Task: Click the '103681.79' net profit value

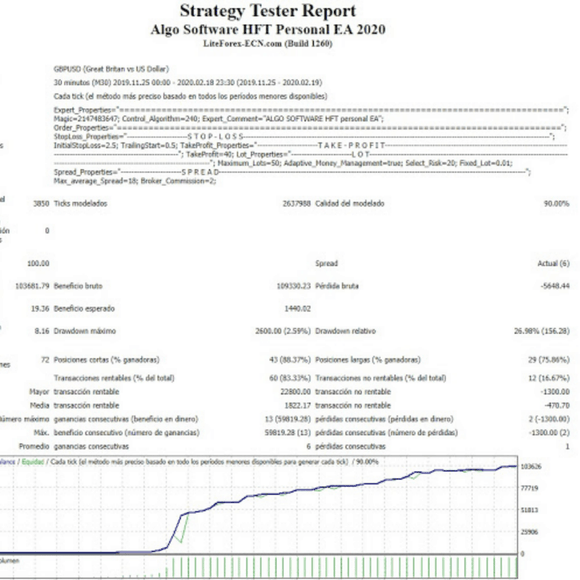Action: tap(32, 286)
